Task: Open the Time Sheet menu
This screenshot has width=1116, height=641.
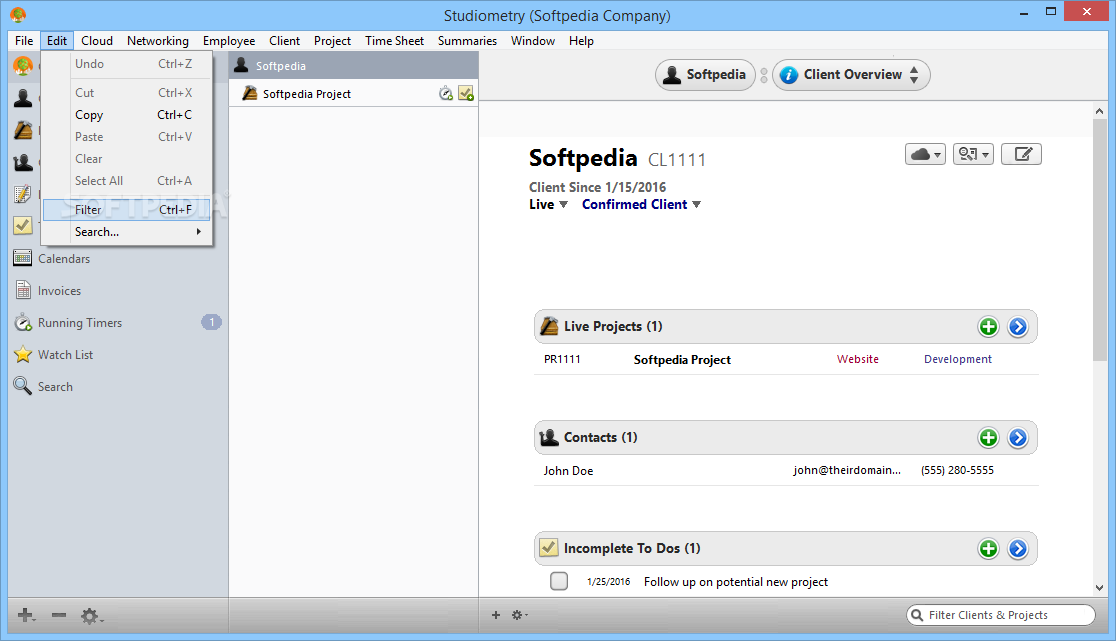Action: click(394, 41)
